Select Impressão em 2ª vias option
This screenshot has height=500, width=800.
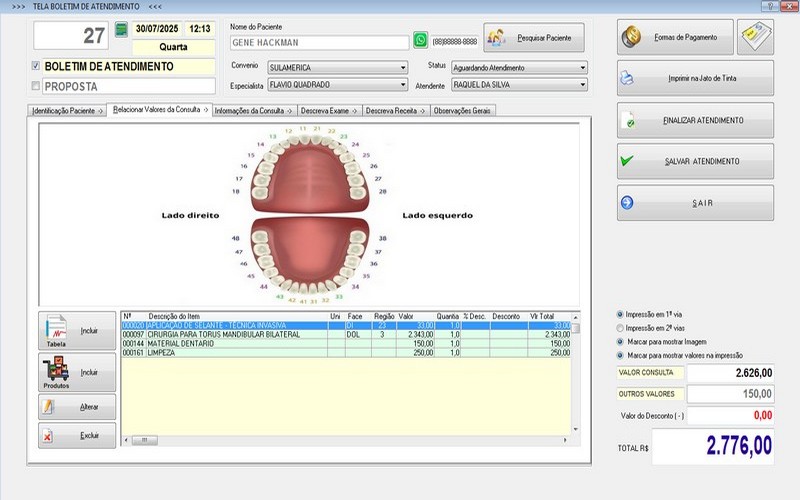pyautogui.click(x=621, y=328)
